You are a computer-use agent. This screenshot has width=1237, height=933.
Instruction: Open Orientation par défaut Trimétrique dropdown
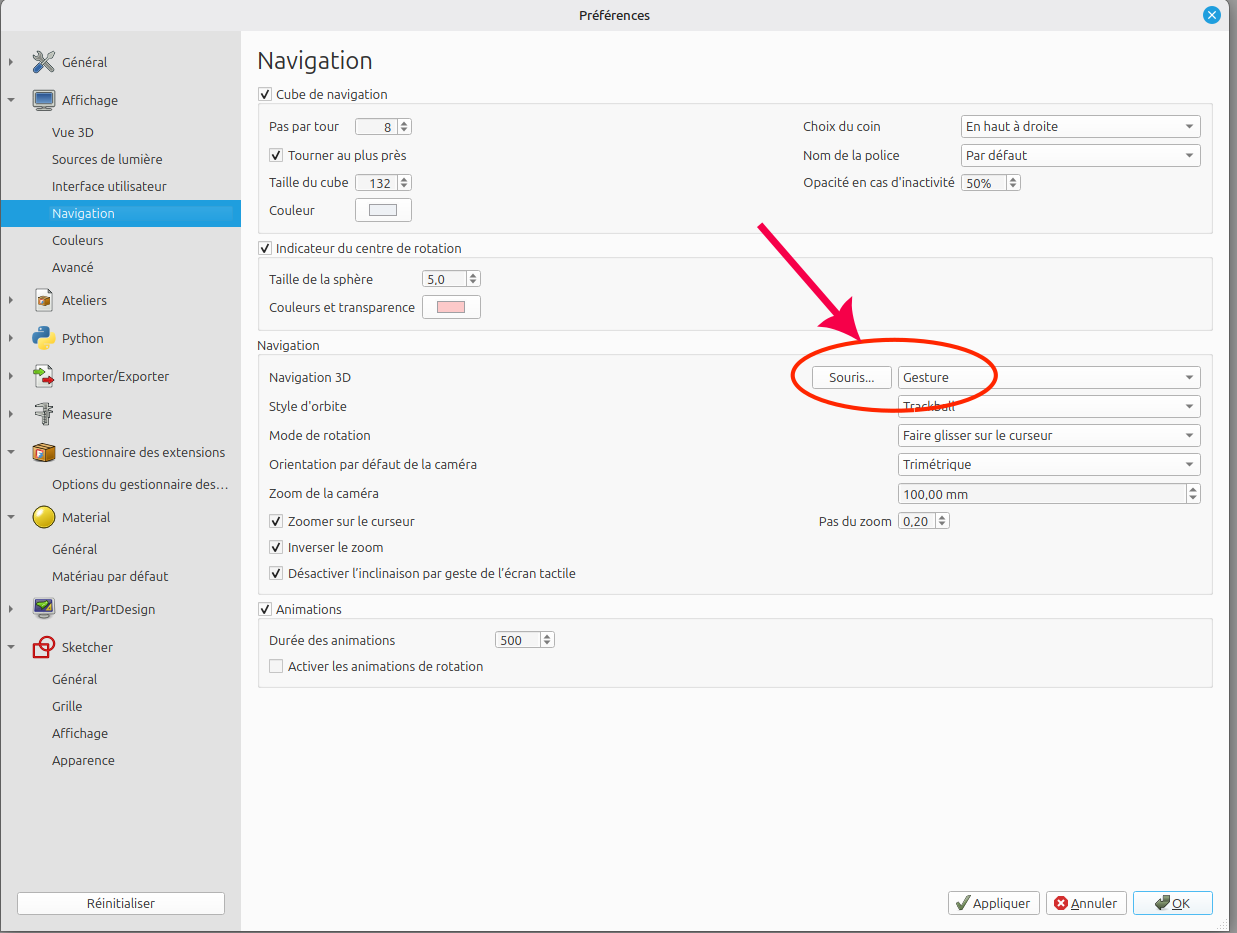(1049, 464)
